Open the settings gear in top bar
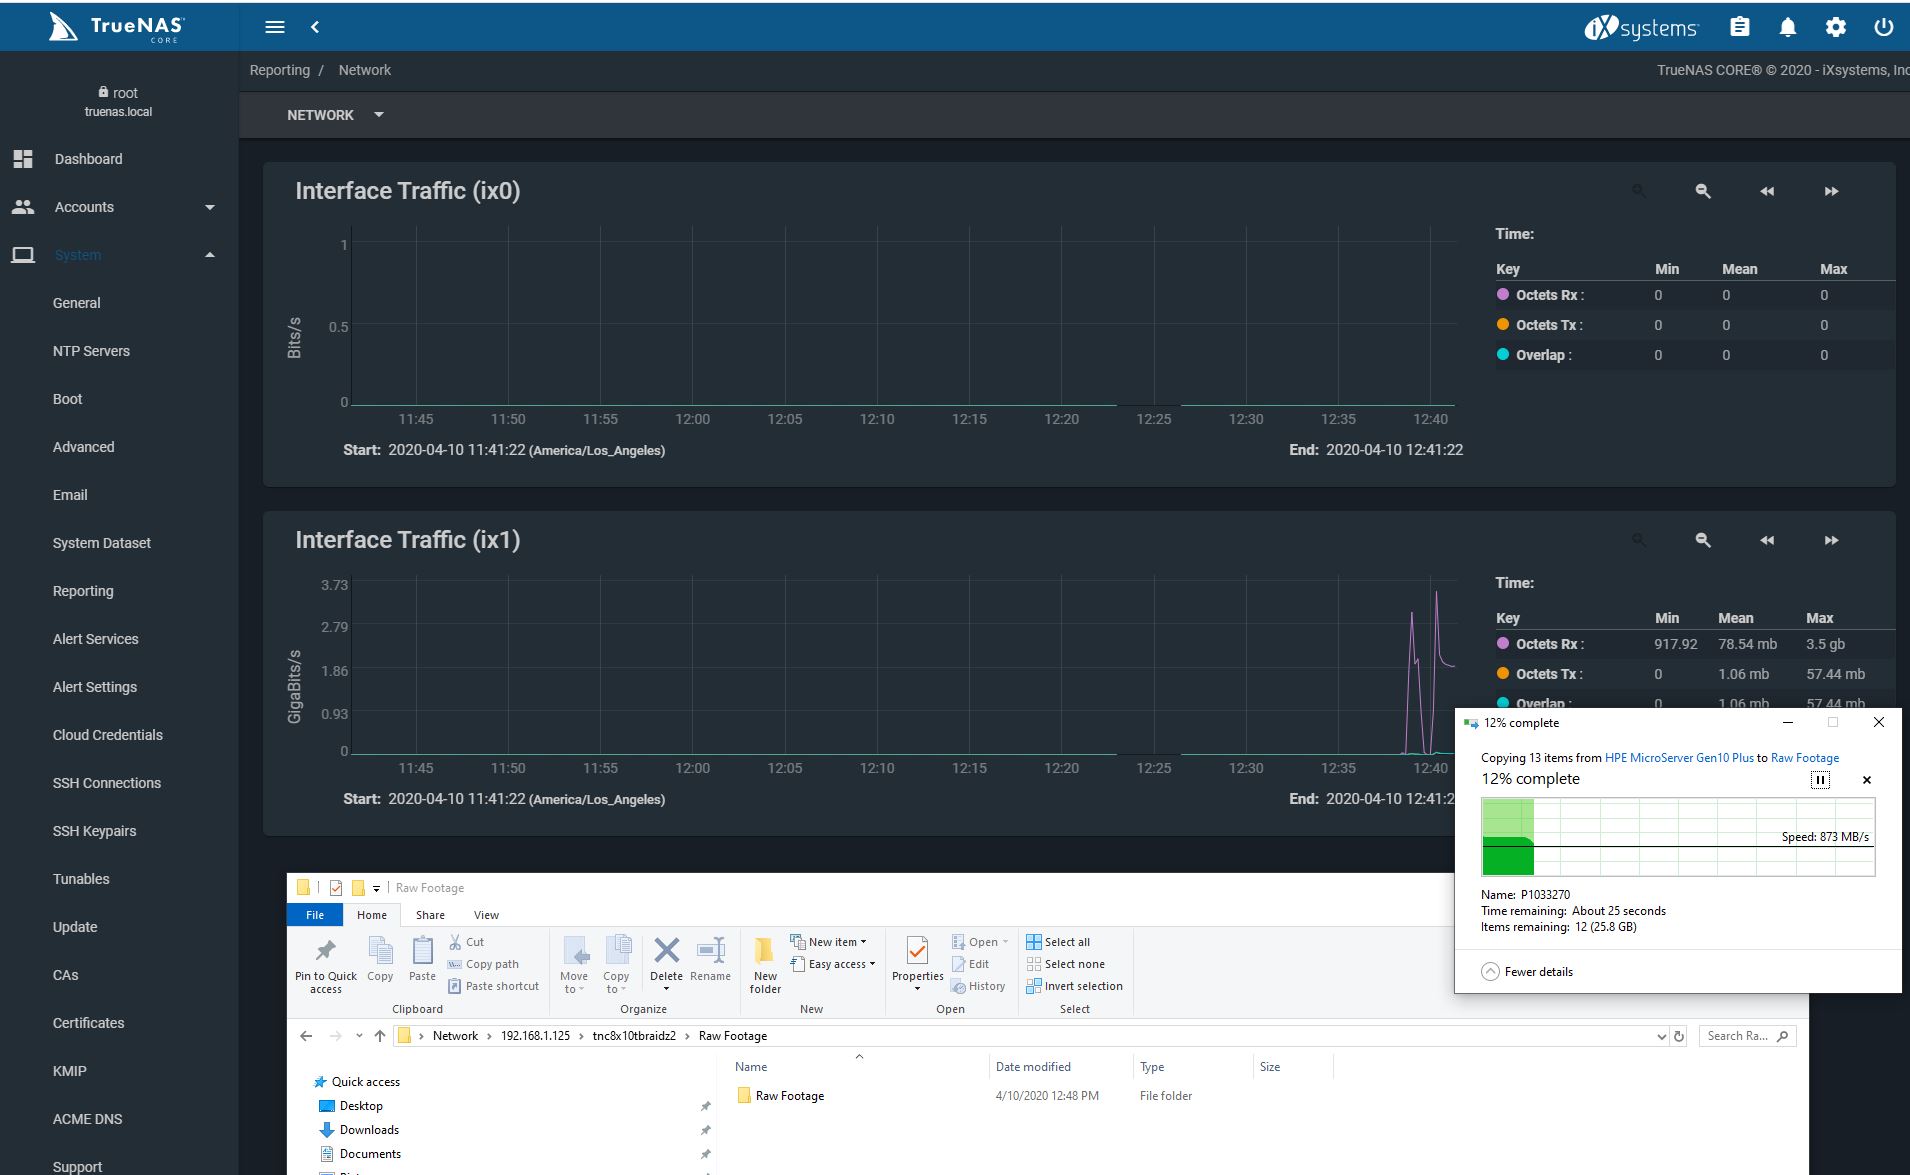Image resolution: width=1910 pixels, height=1175 pixels. (1835, 27)
